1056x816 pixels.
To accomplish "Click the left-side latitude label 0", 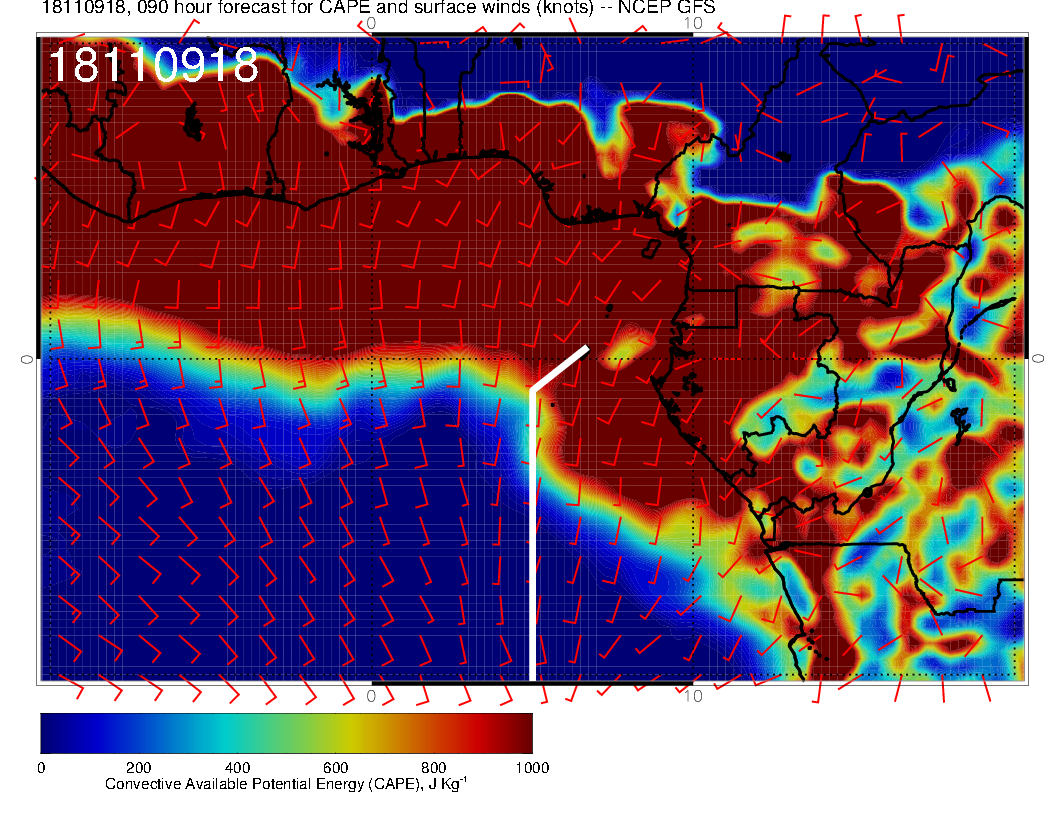I will [27, 358].
